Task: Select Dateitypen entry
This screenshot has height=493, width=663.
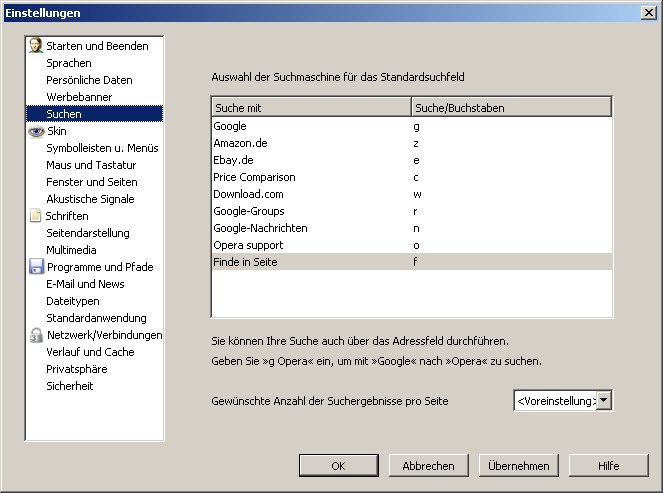Action: click(73, 301)
